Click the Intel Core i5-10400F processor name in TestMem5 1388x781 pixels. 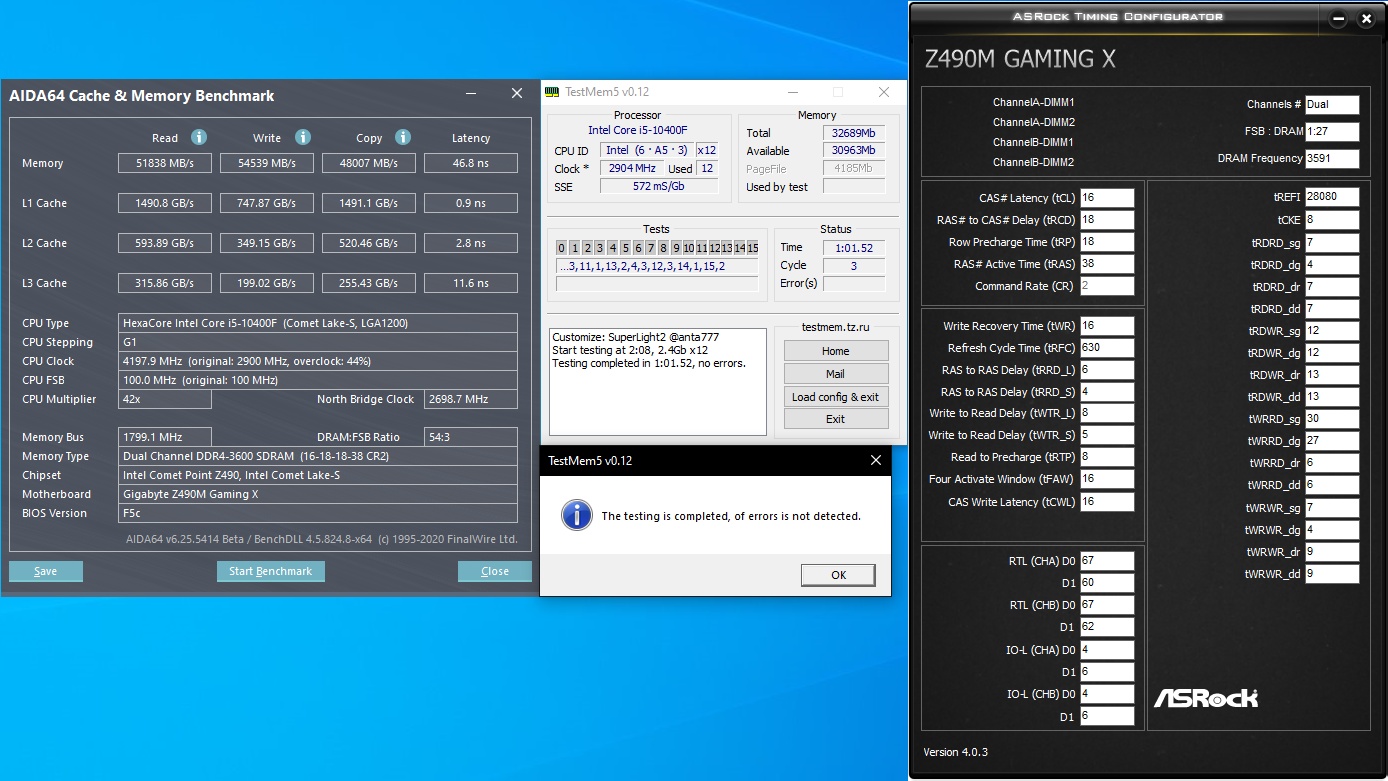pos(637,131)
